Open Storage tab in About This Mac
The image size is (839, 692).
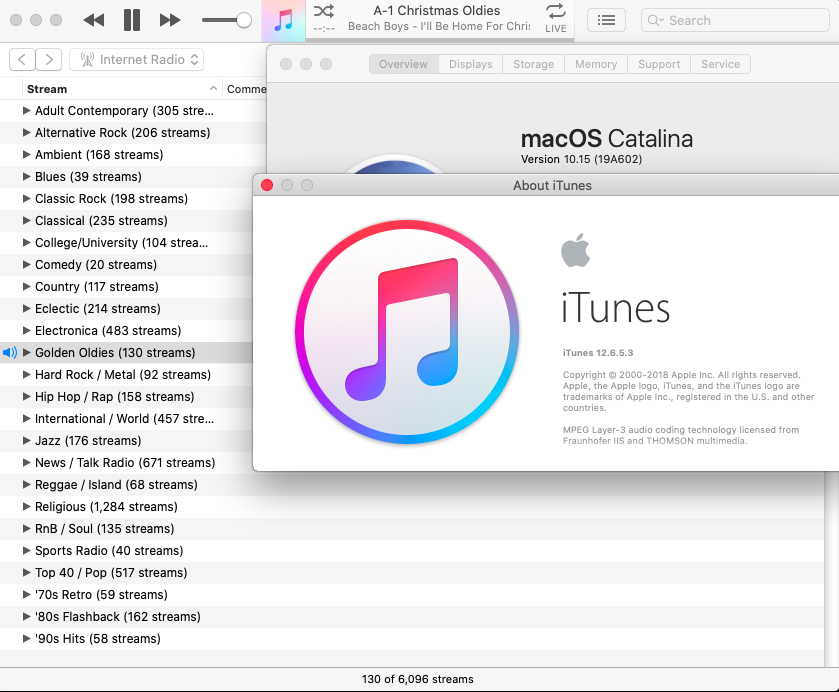point(533,64)
